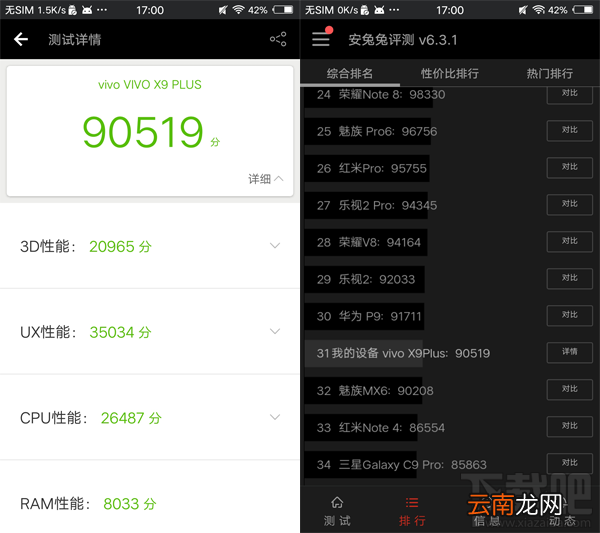
Task: Select 安兔兔评测 v6.3.1 title
Action: tap(403, 40)
